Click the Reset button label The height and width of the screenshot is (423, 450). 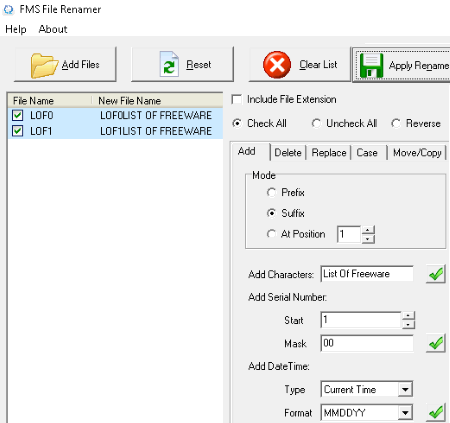pyautogui.click(x=199, y=64)
